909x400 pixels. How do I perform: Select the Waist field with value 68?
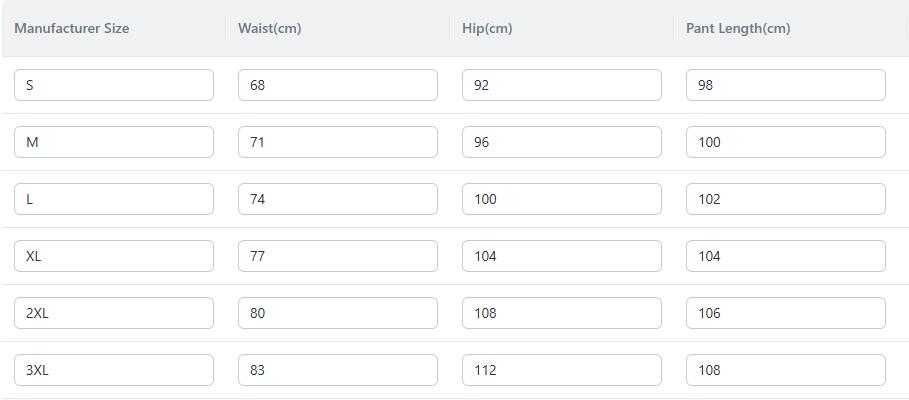337,85
